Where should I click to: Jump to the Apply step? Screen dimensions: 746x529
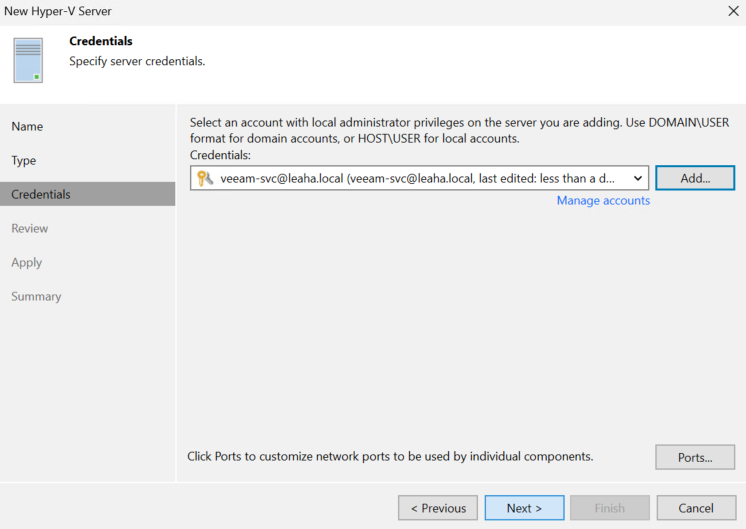[27, 263]
